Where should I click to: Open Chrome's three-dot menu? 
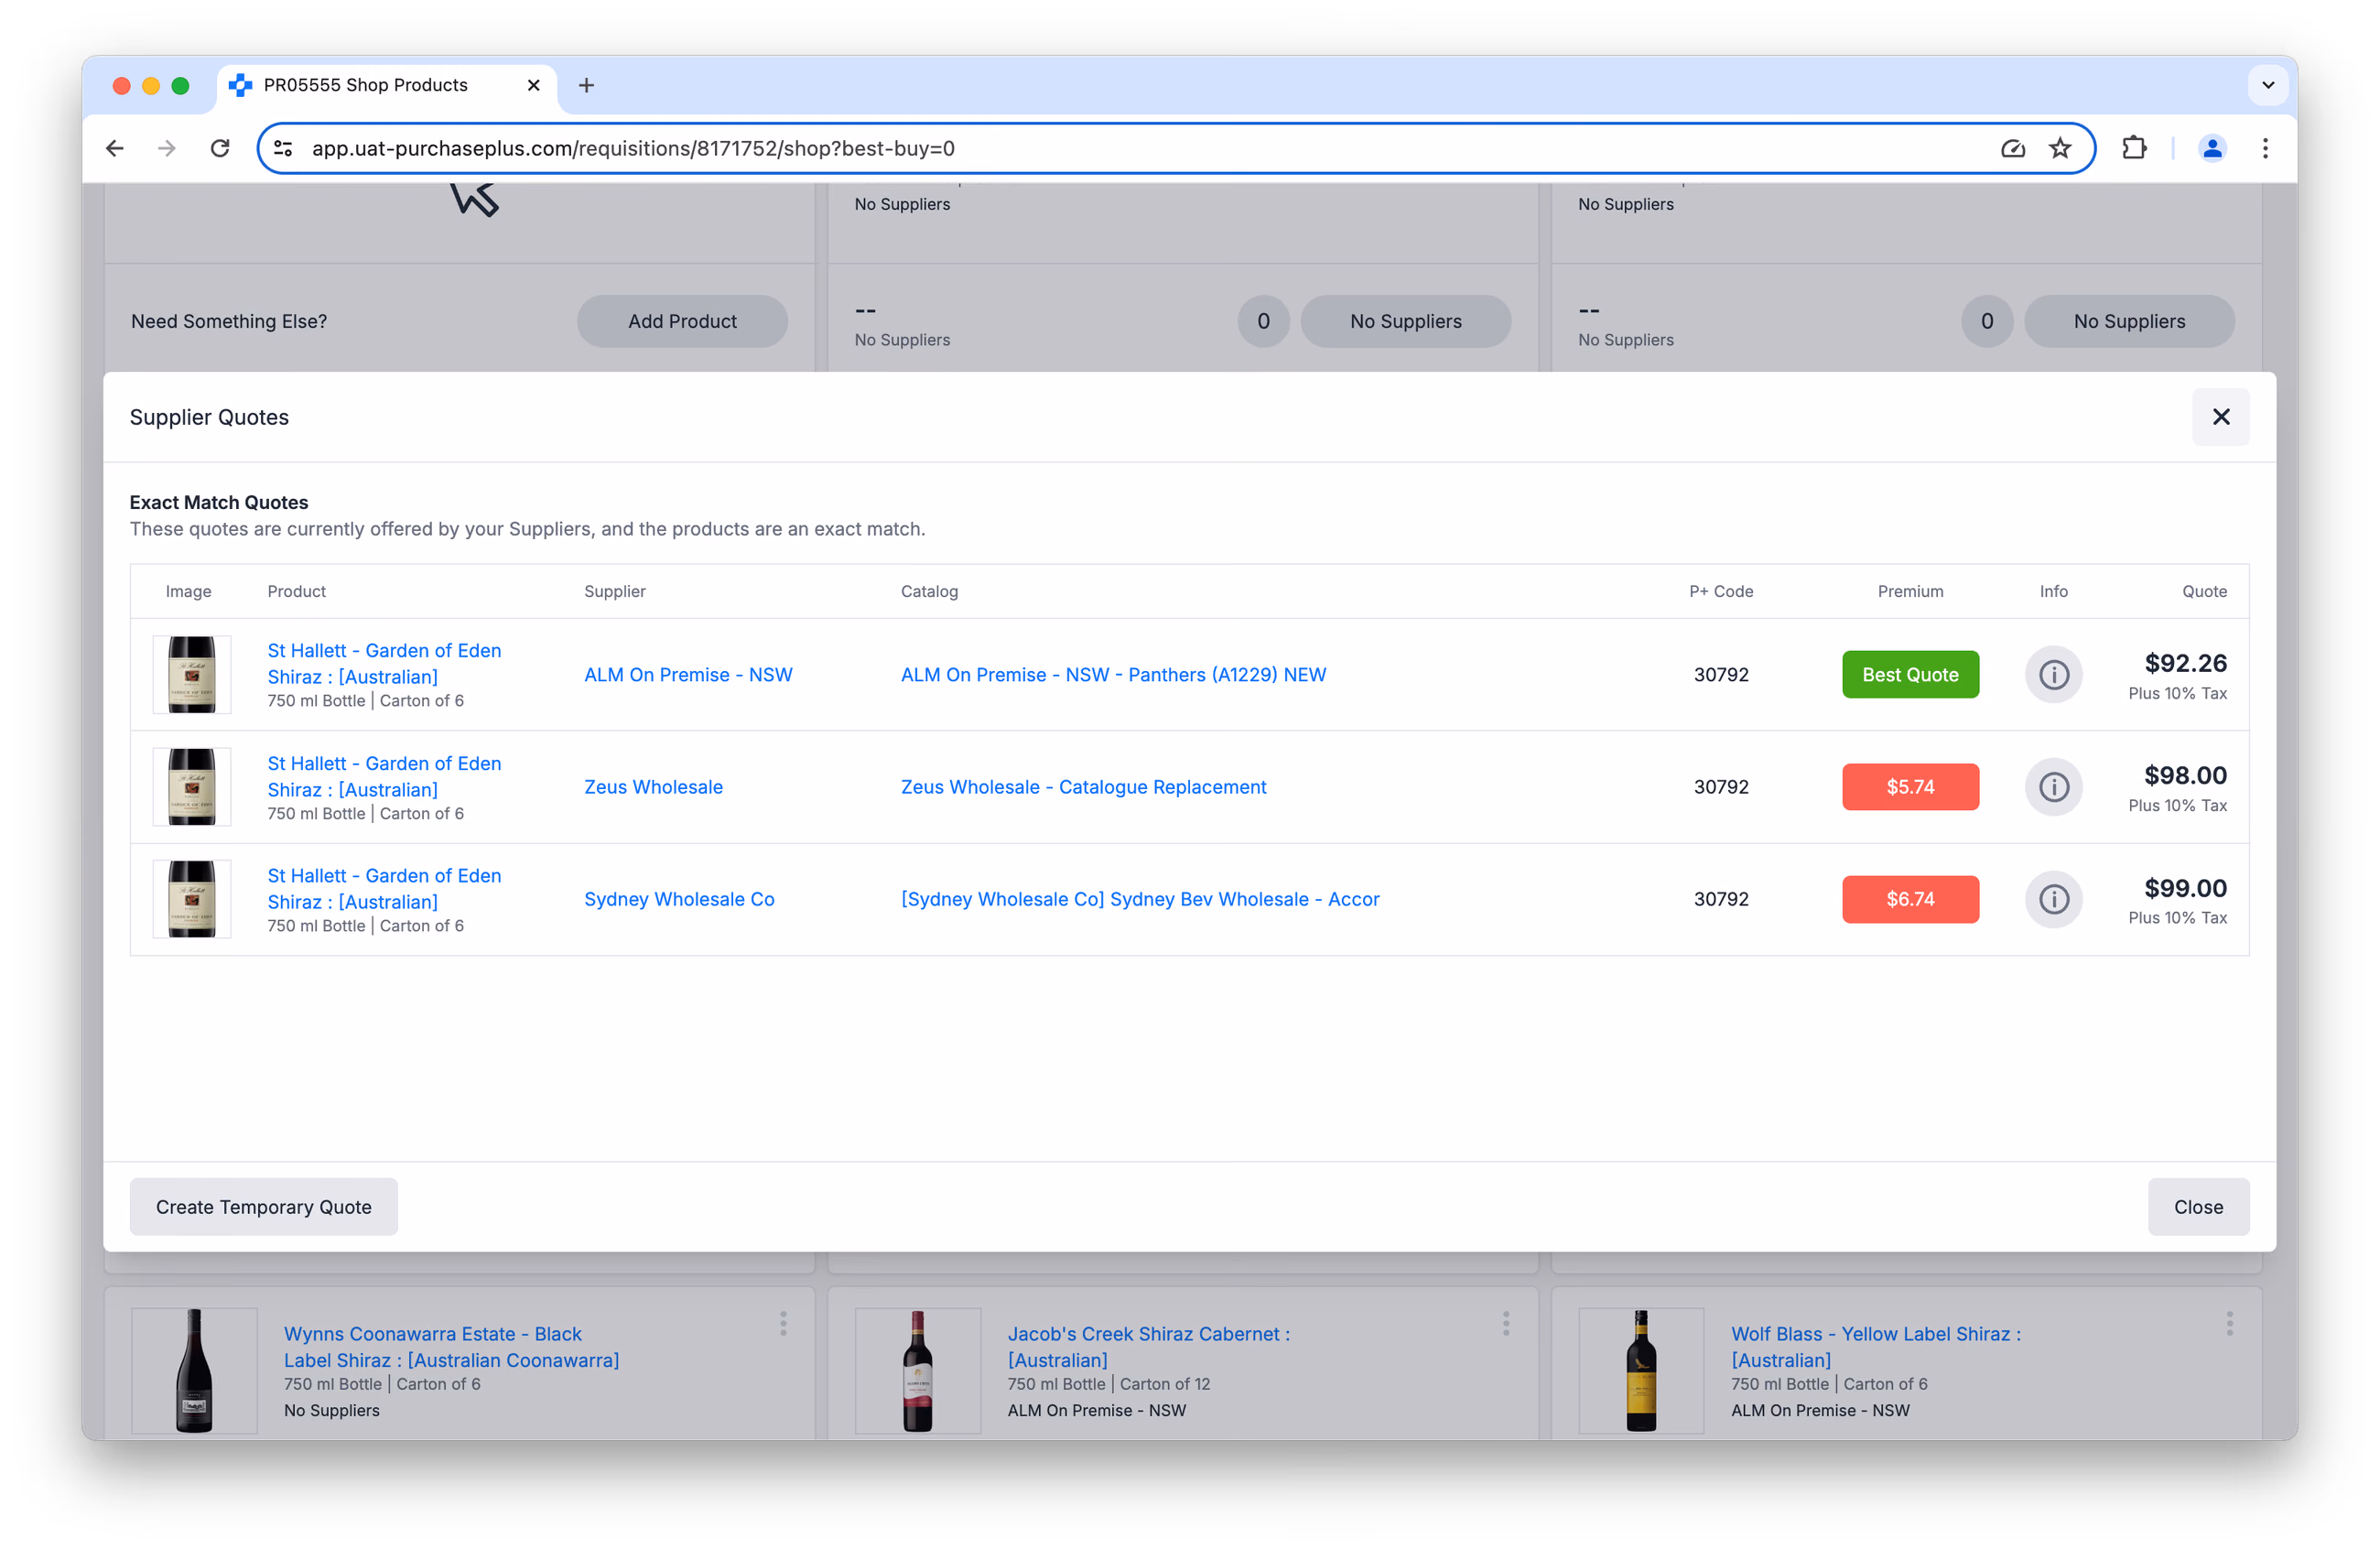[x=2265, y=148]
